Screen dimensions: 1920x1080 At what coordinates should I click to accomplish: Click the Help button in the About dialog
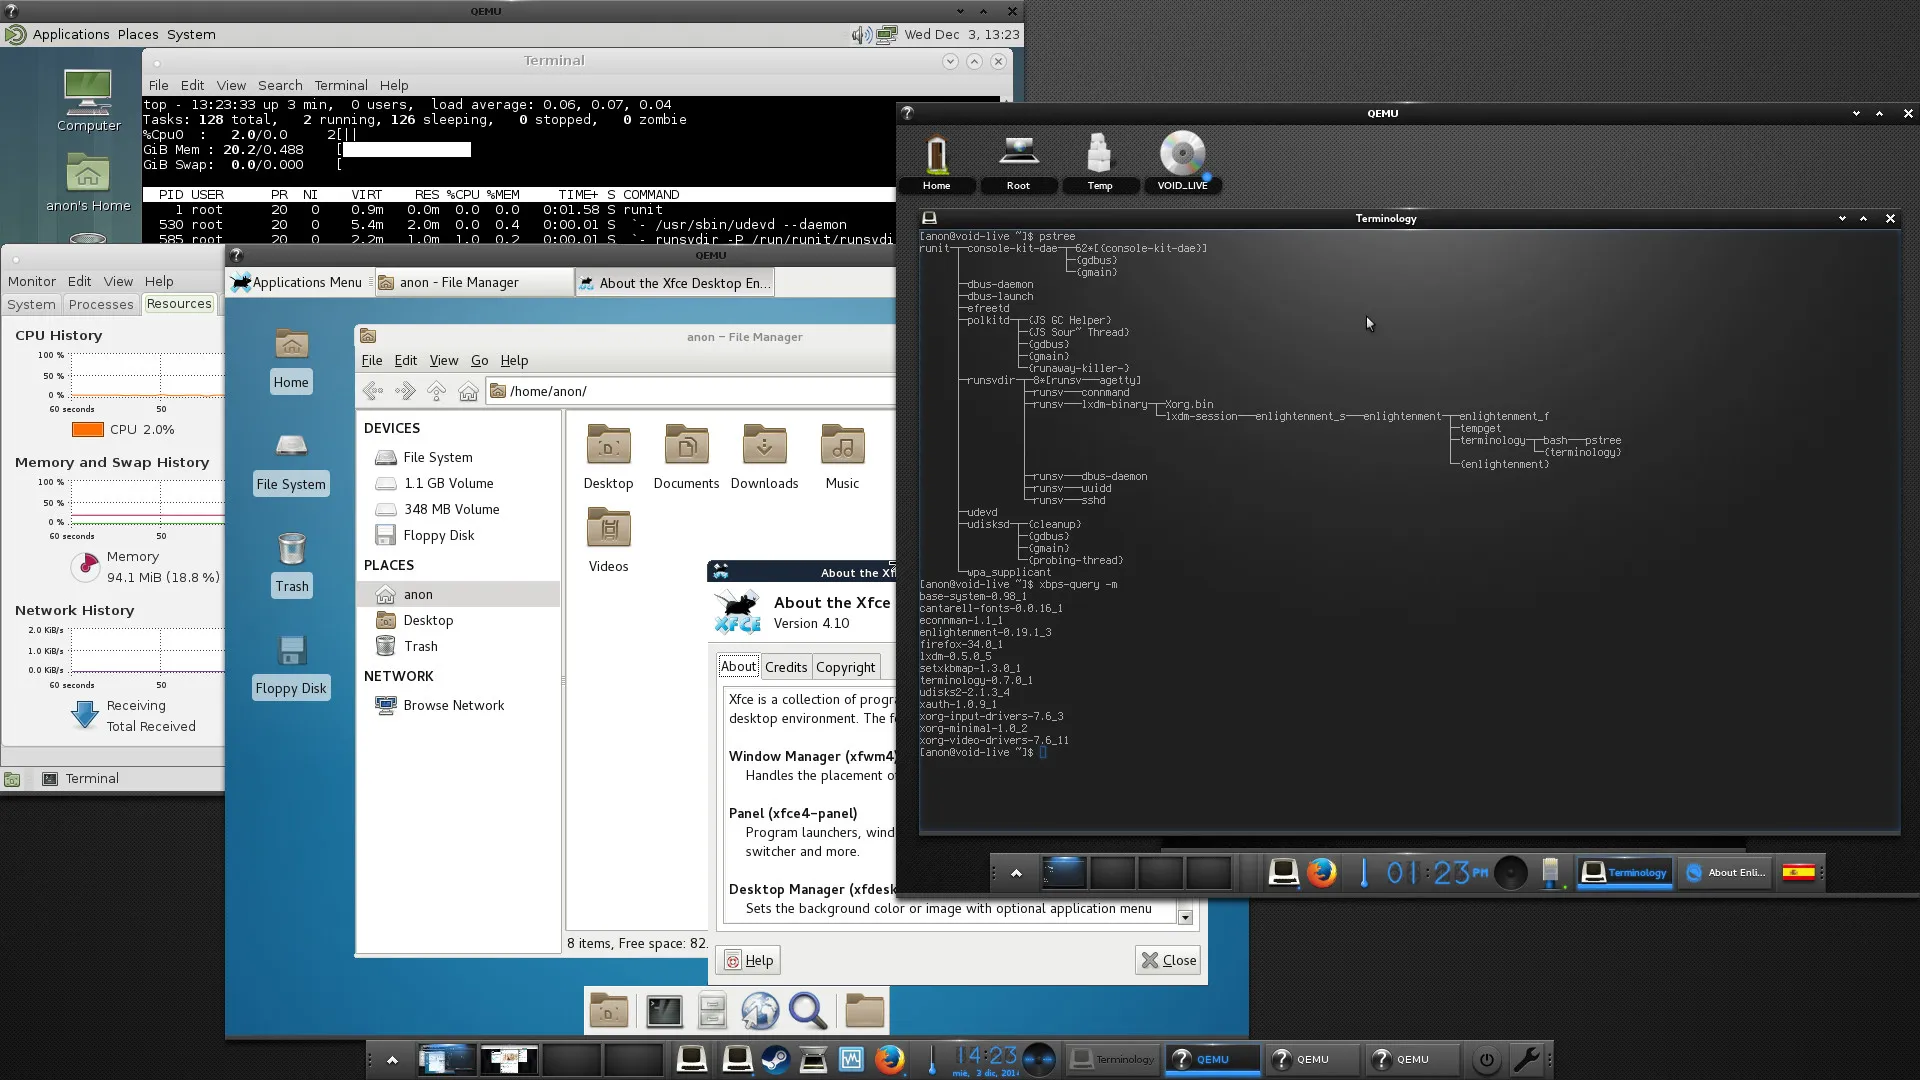tap(748, 960)
